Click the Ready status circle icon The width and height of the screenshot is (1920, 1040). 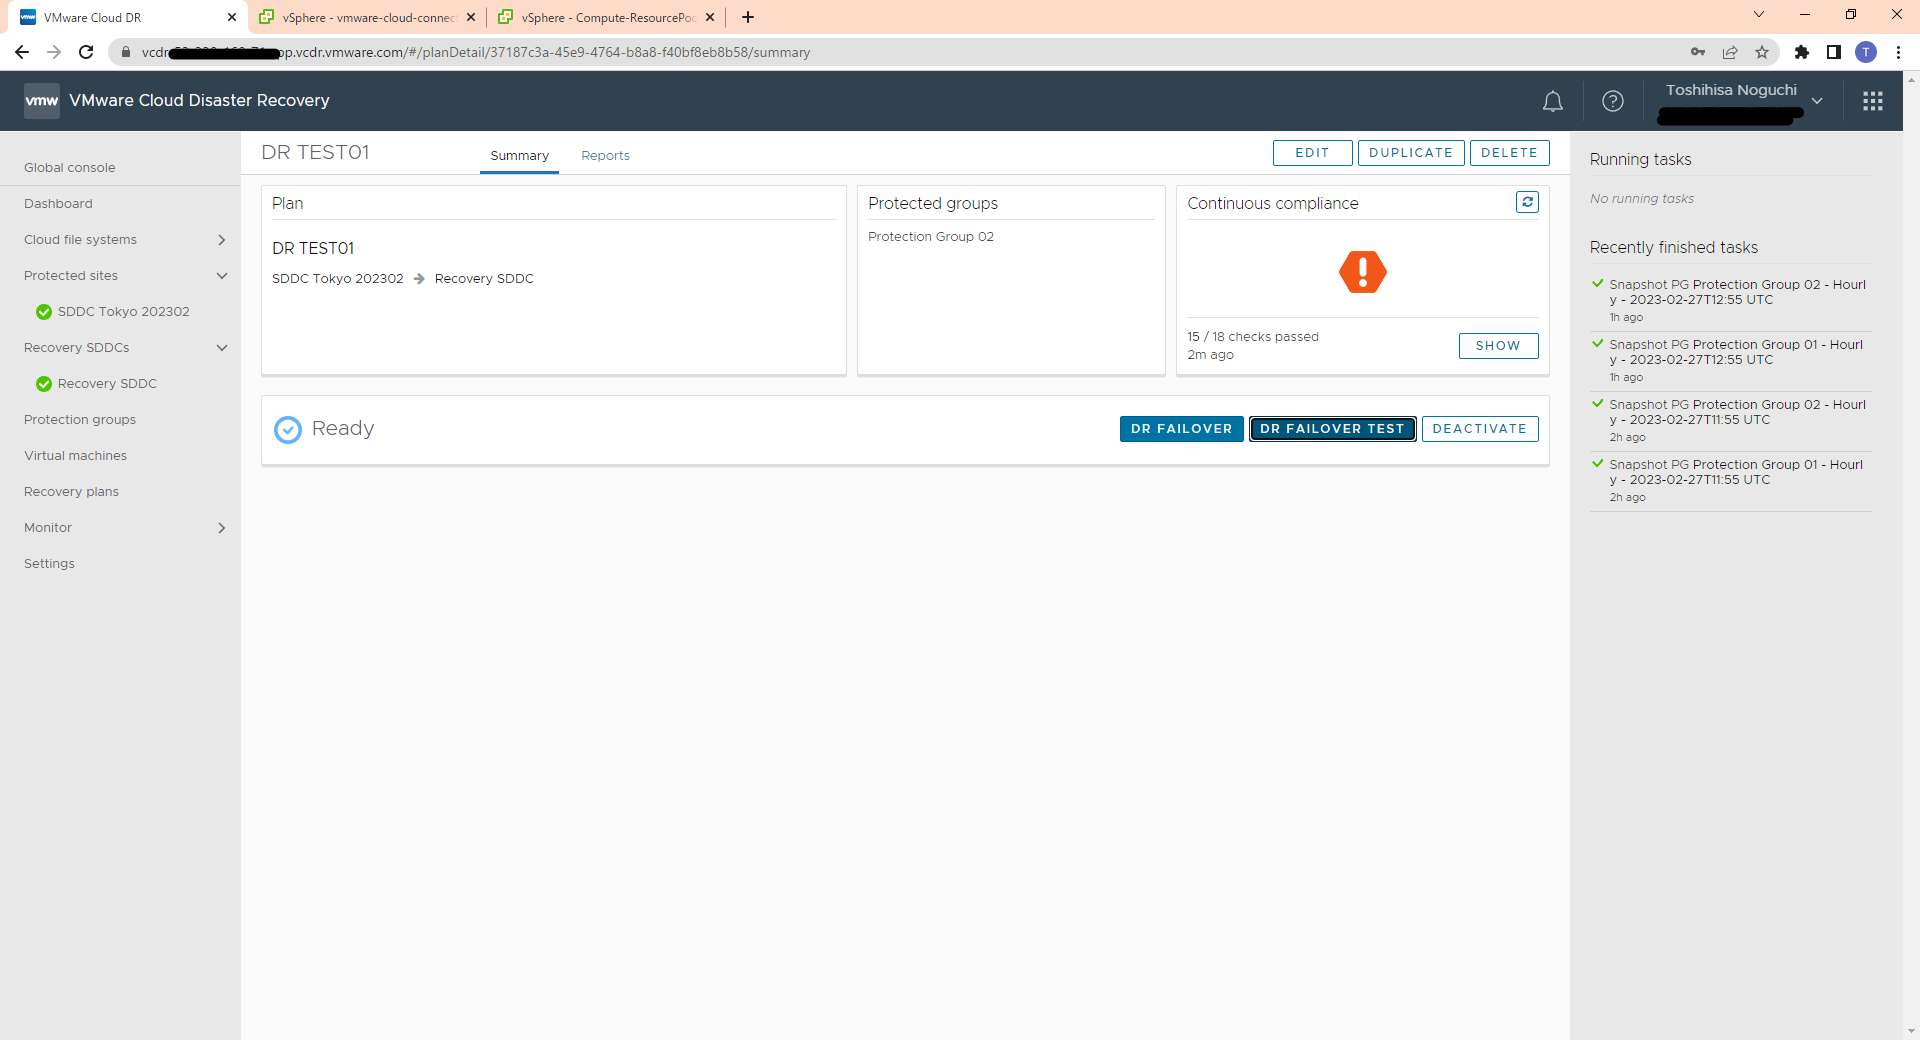pos(288,429)
